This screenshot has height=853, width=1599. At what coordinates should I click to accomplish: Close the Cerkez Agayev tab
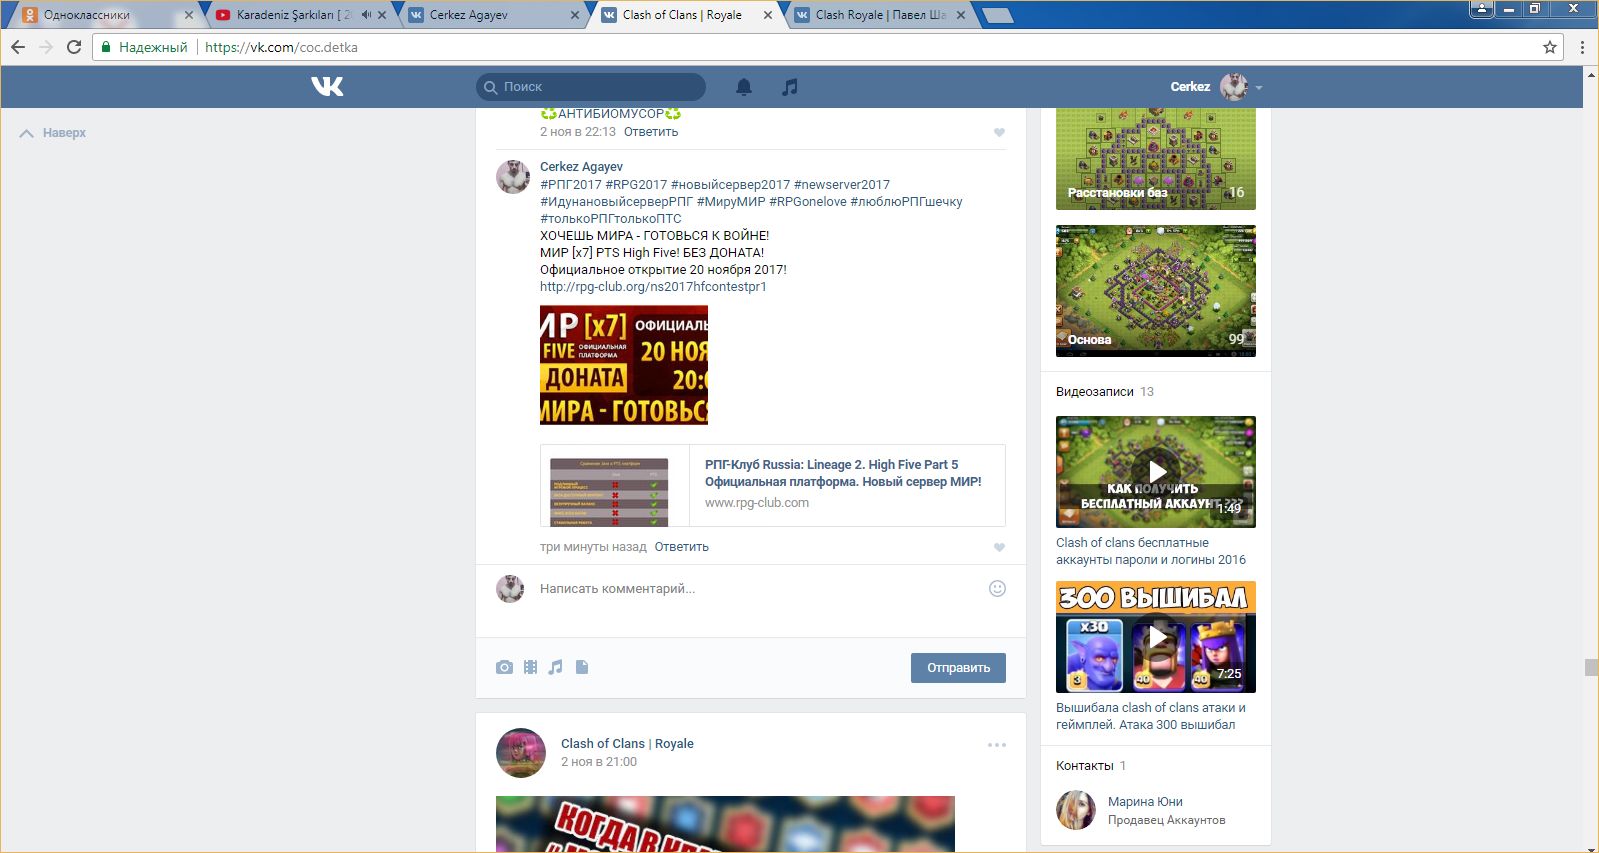[x=575, y=15]
